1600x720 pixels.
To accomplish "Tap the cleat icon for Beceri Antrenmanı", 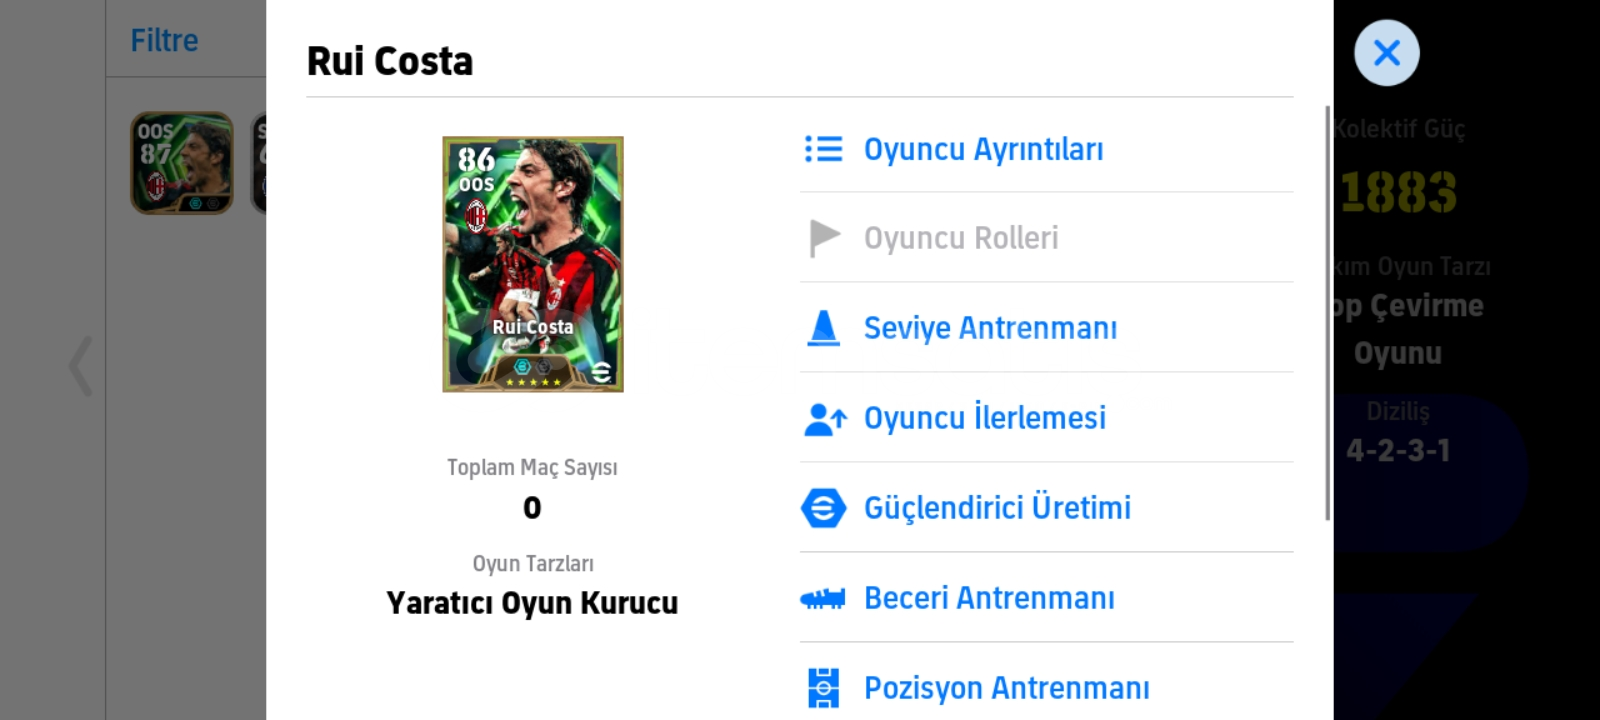I will 823,599.
